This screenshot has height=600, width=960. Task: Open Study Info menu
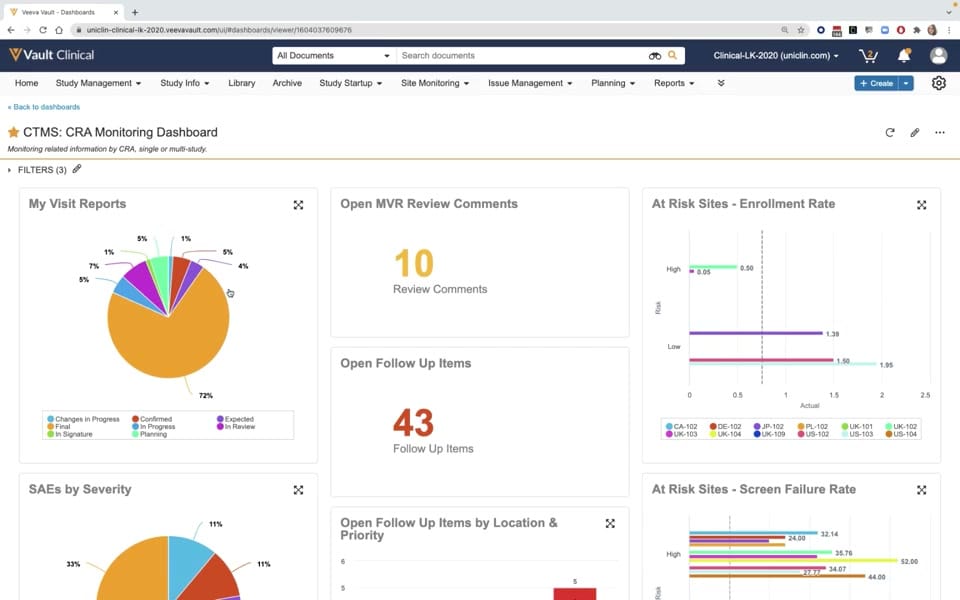pyautogui.click(x=184, y=83)
